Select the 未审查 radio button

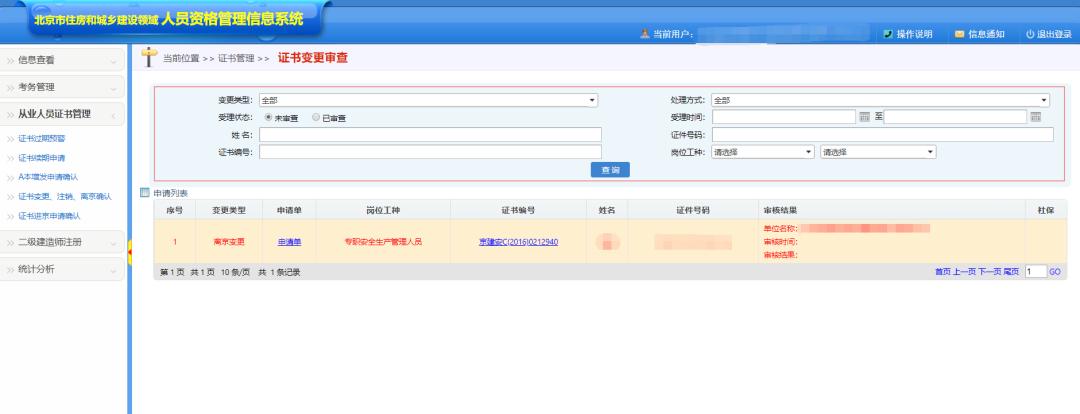pyautogui.click(x=268, y=117)
